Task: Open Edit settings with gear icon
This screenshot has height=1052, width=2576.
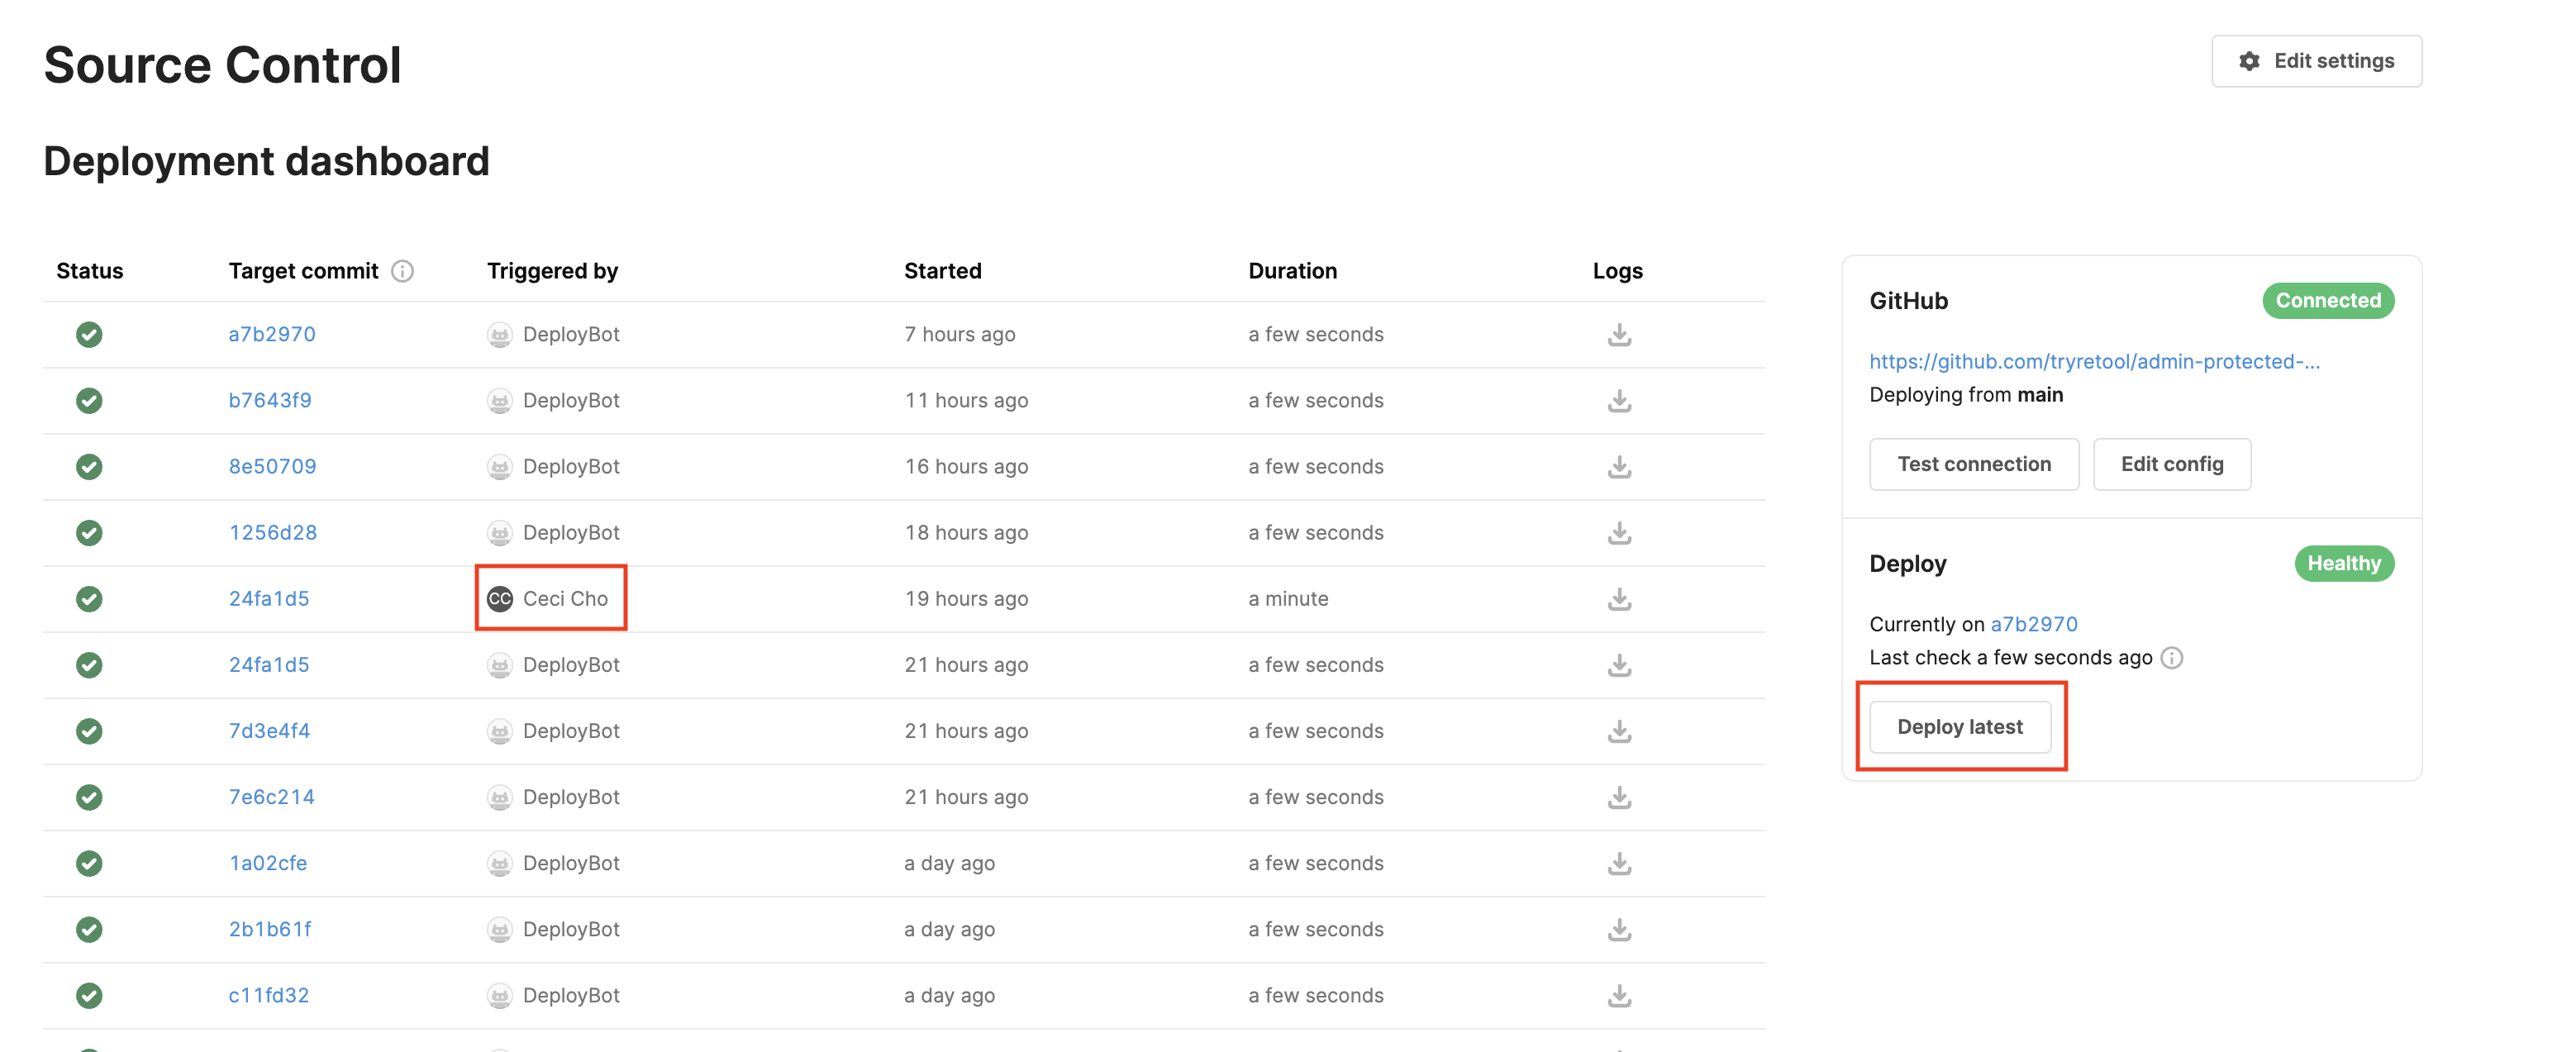Action: [x=2315, y=61]
